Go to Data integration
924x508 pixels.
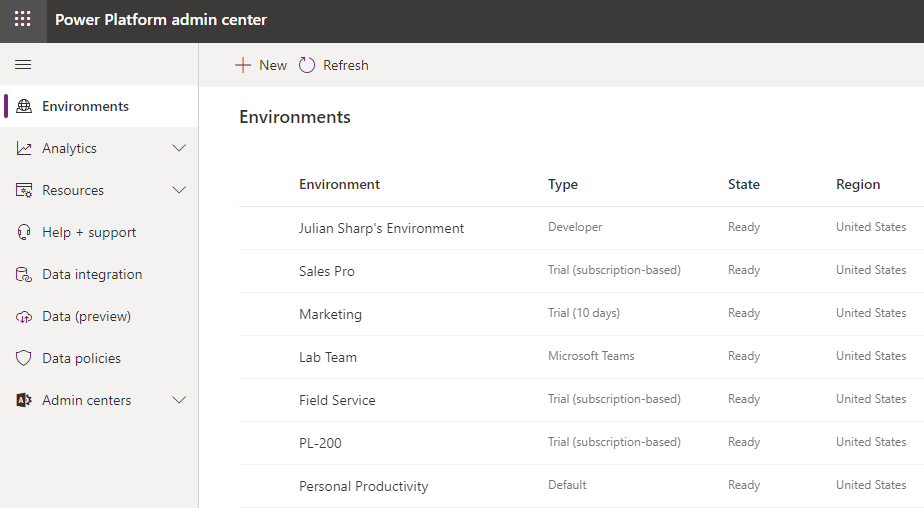tap(99, 275)
